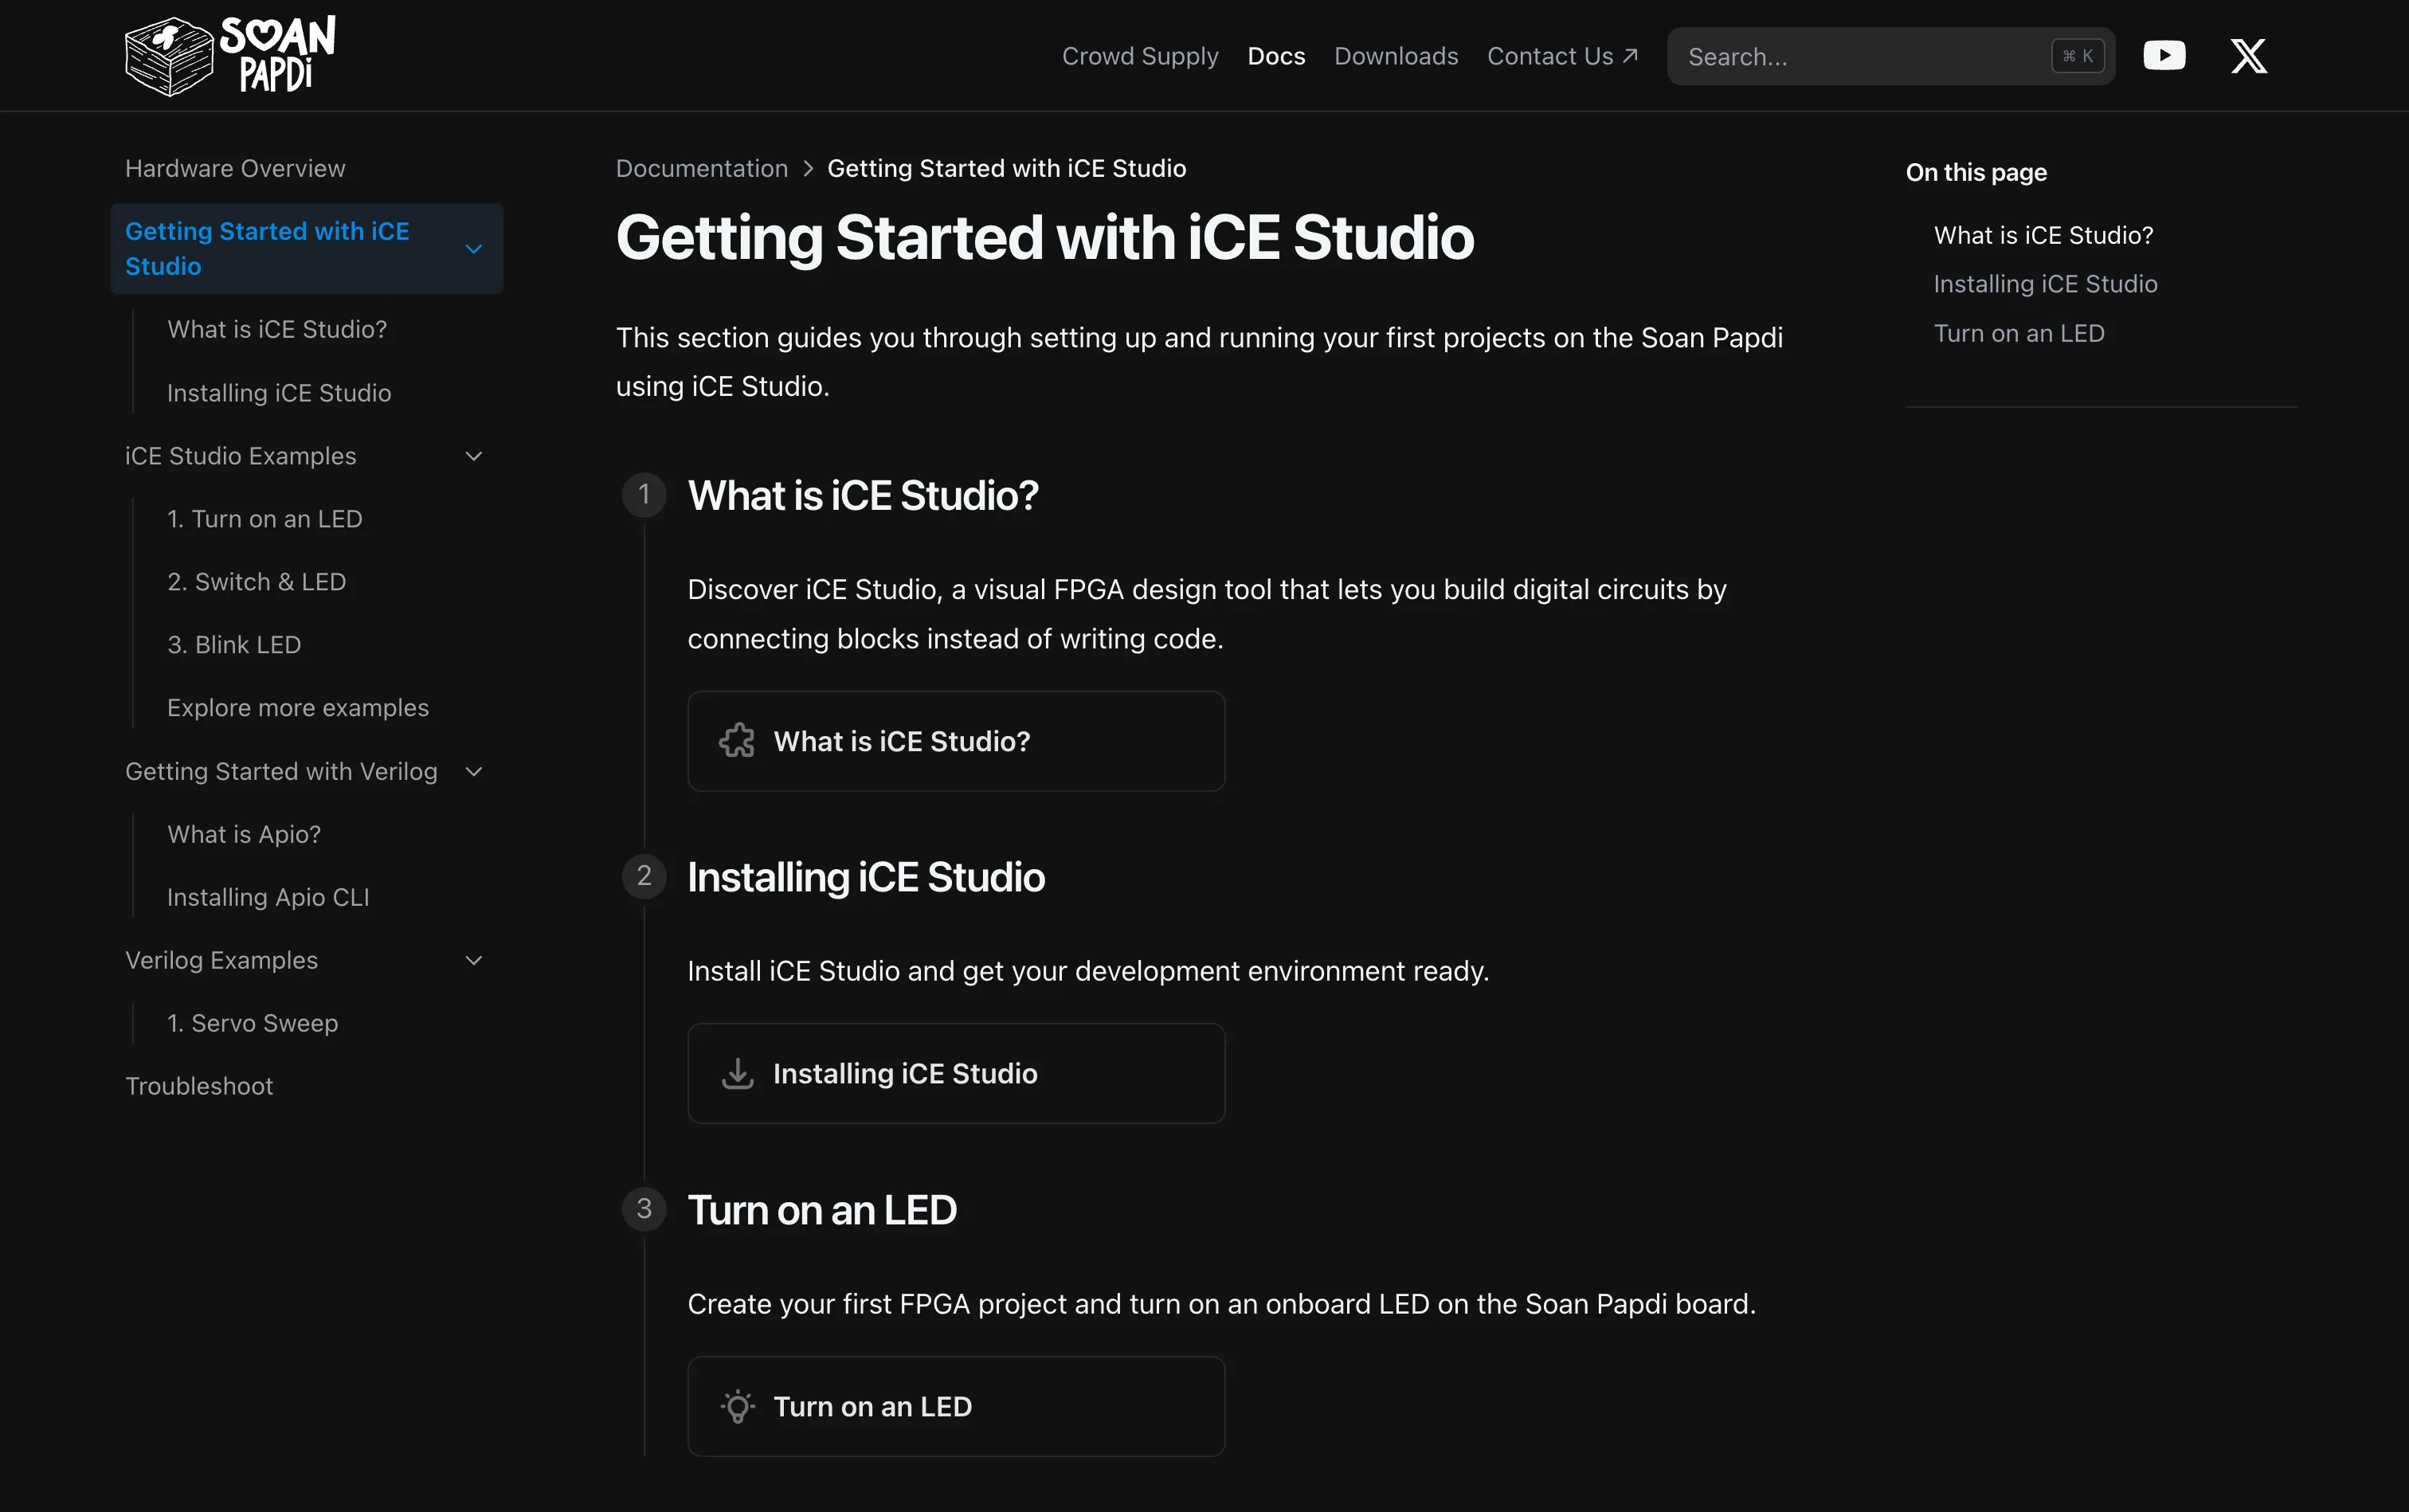Image resolution: width=2409 pixels, height=1512 pixels.
Task: Click the download icon in the Installing iCE Studio card
Action: click(737, 1073)
